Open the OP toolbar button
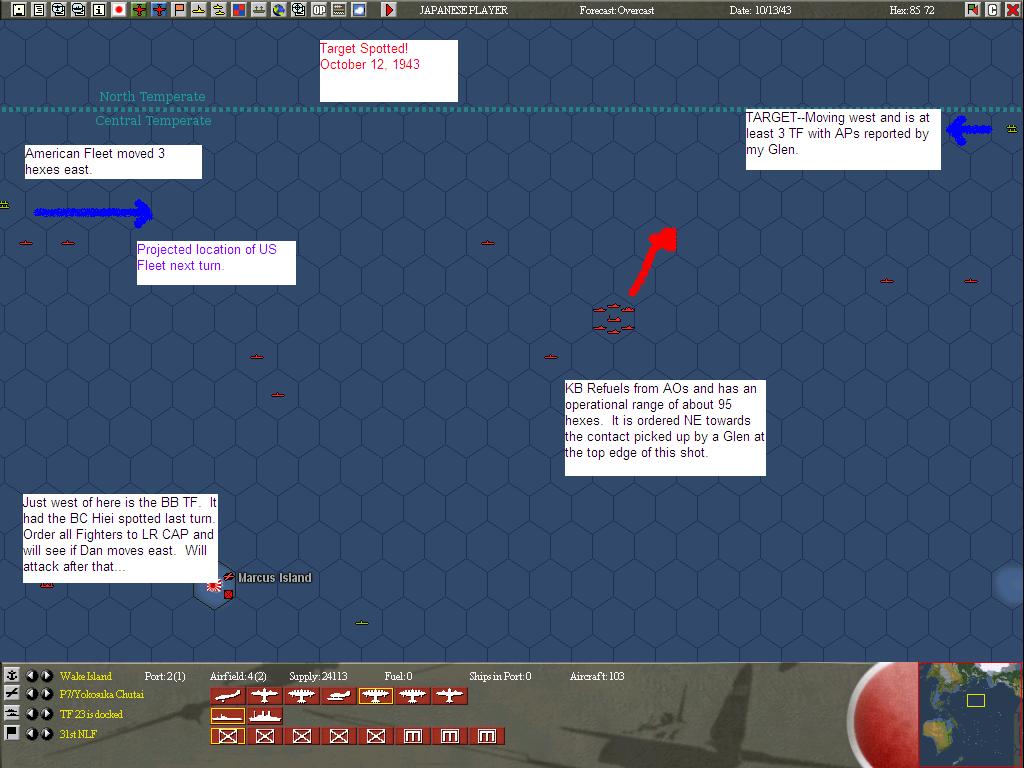The image size is (1024, 768). pyautogui.click(x=319, y=10)
